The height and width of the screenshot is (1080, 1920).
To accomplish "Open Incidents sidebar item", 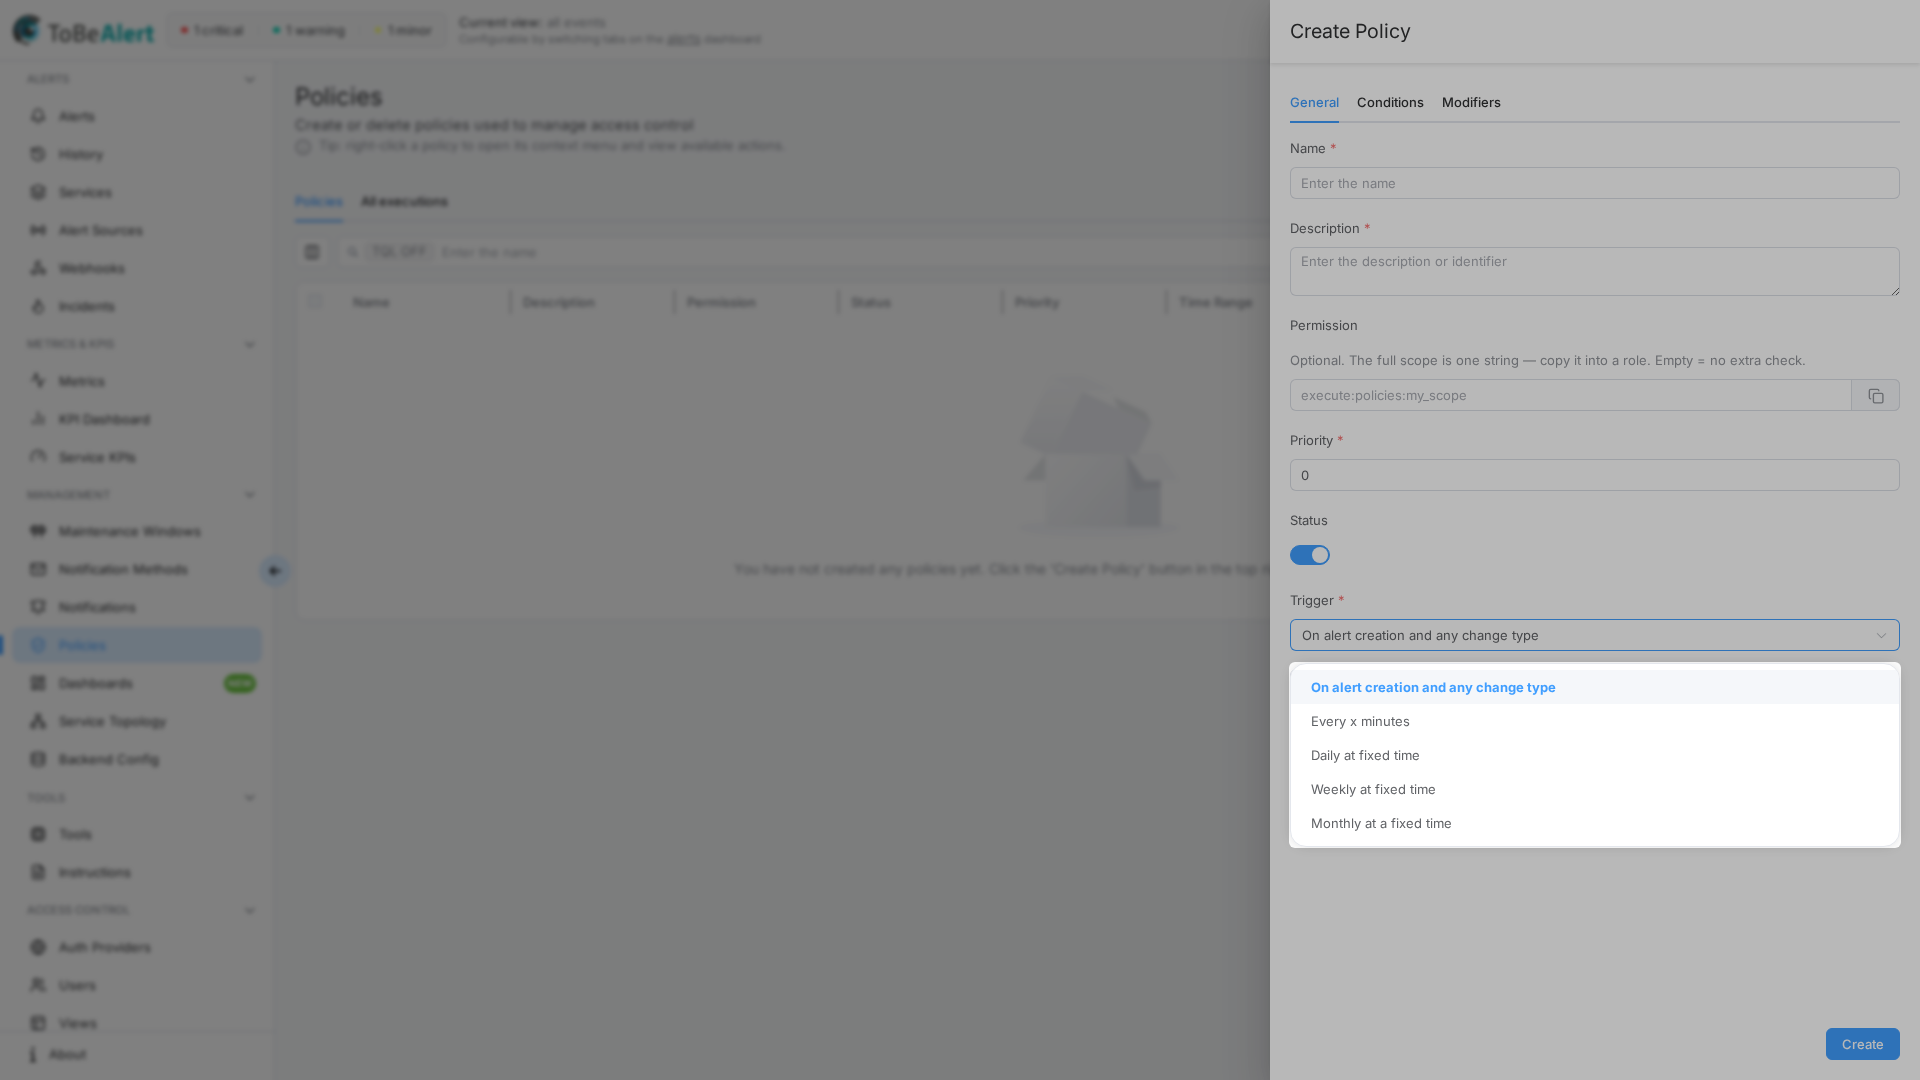I will (x=137, y=306).
